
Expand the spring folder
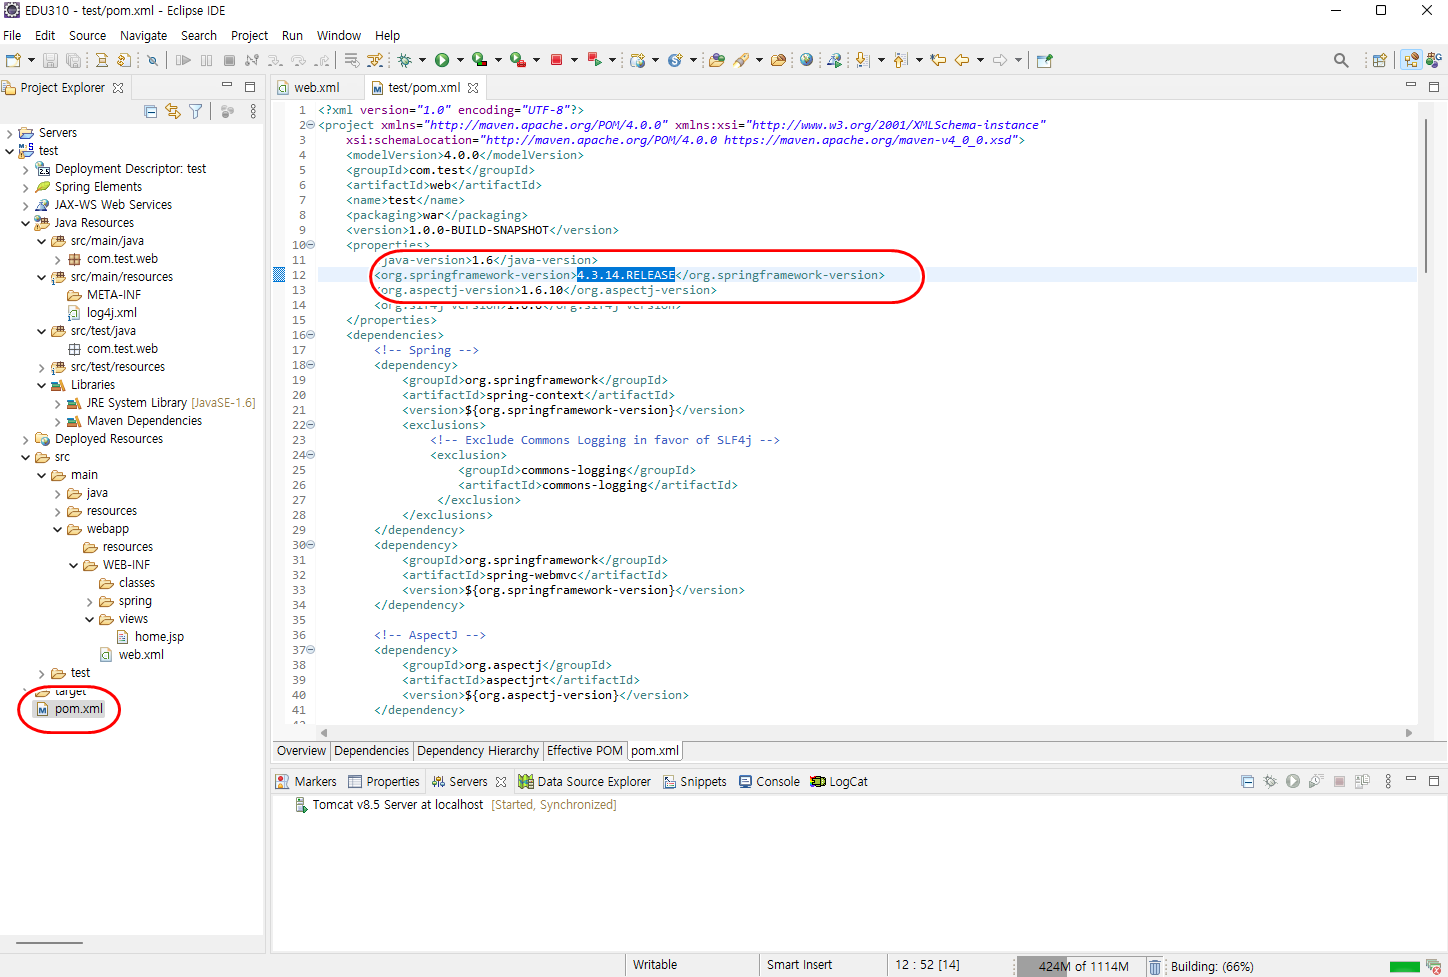pos(90,601)
